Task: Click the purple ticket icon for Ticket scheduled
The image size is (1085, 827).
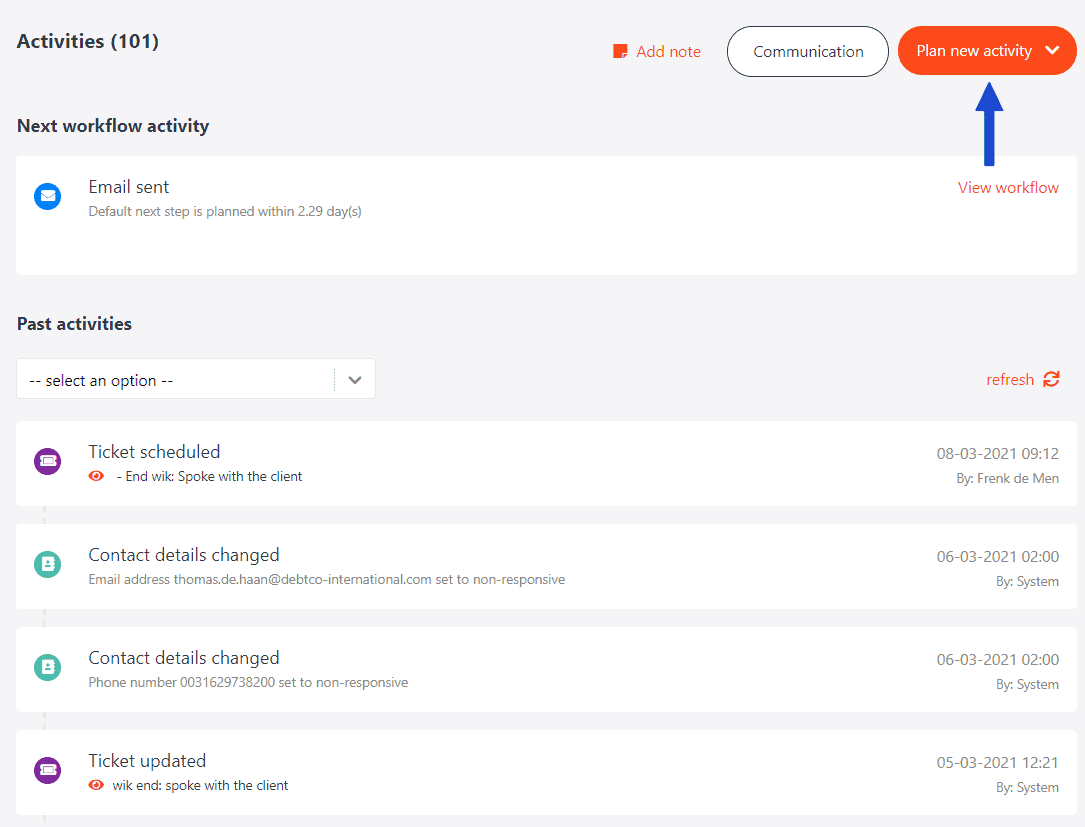Action: coord(48,461)
